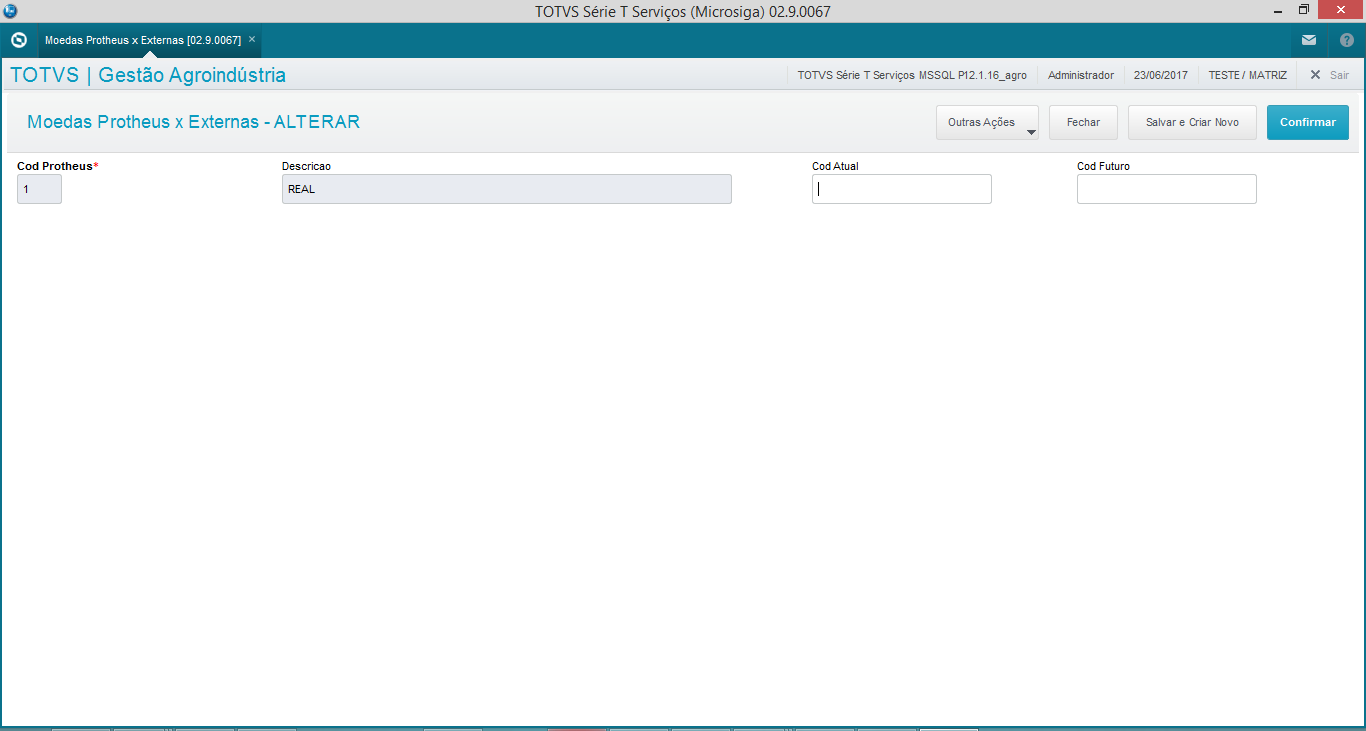Close the TOTVS window
1366x731 pixels.
tap(1342, 10)
